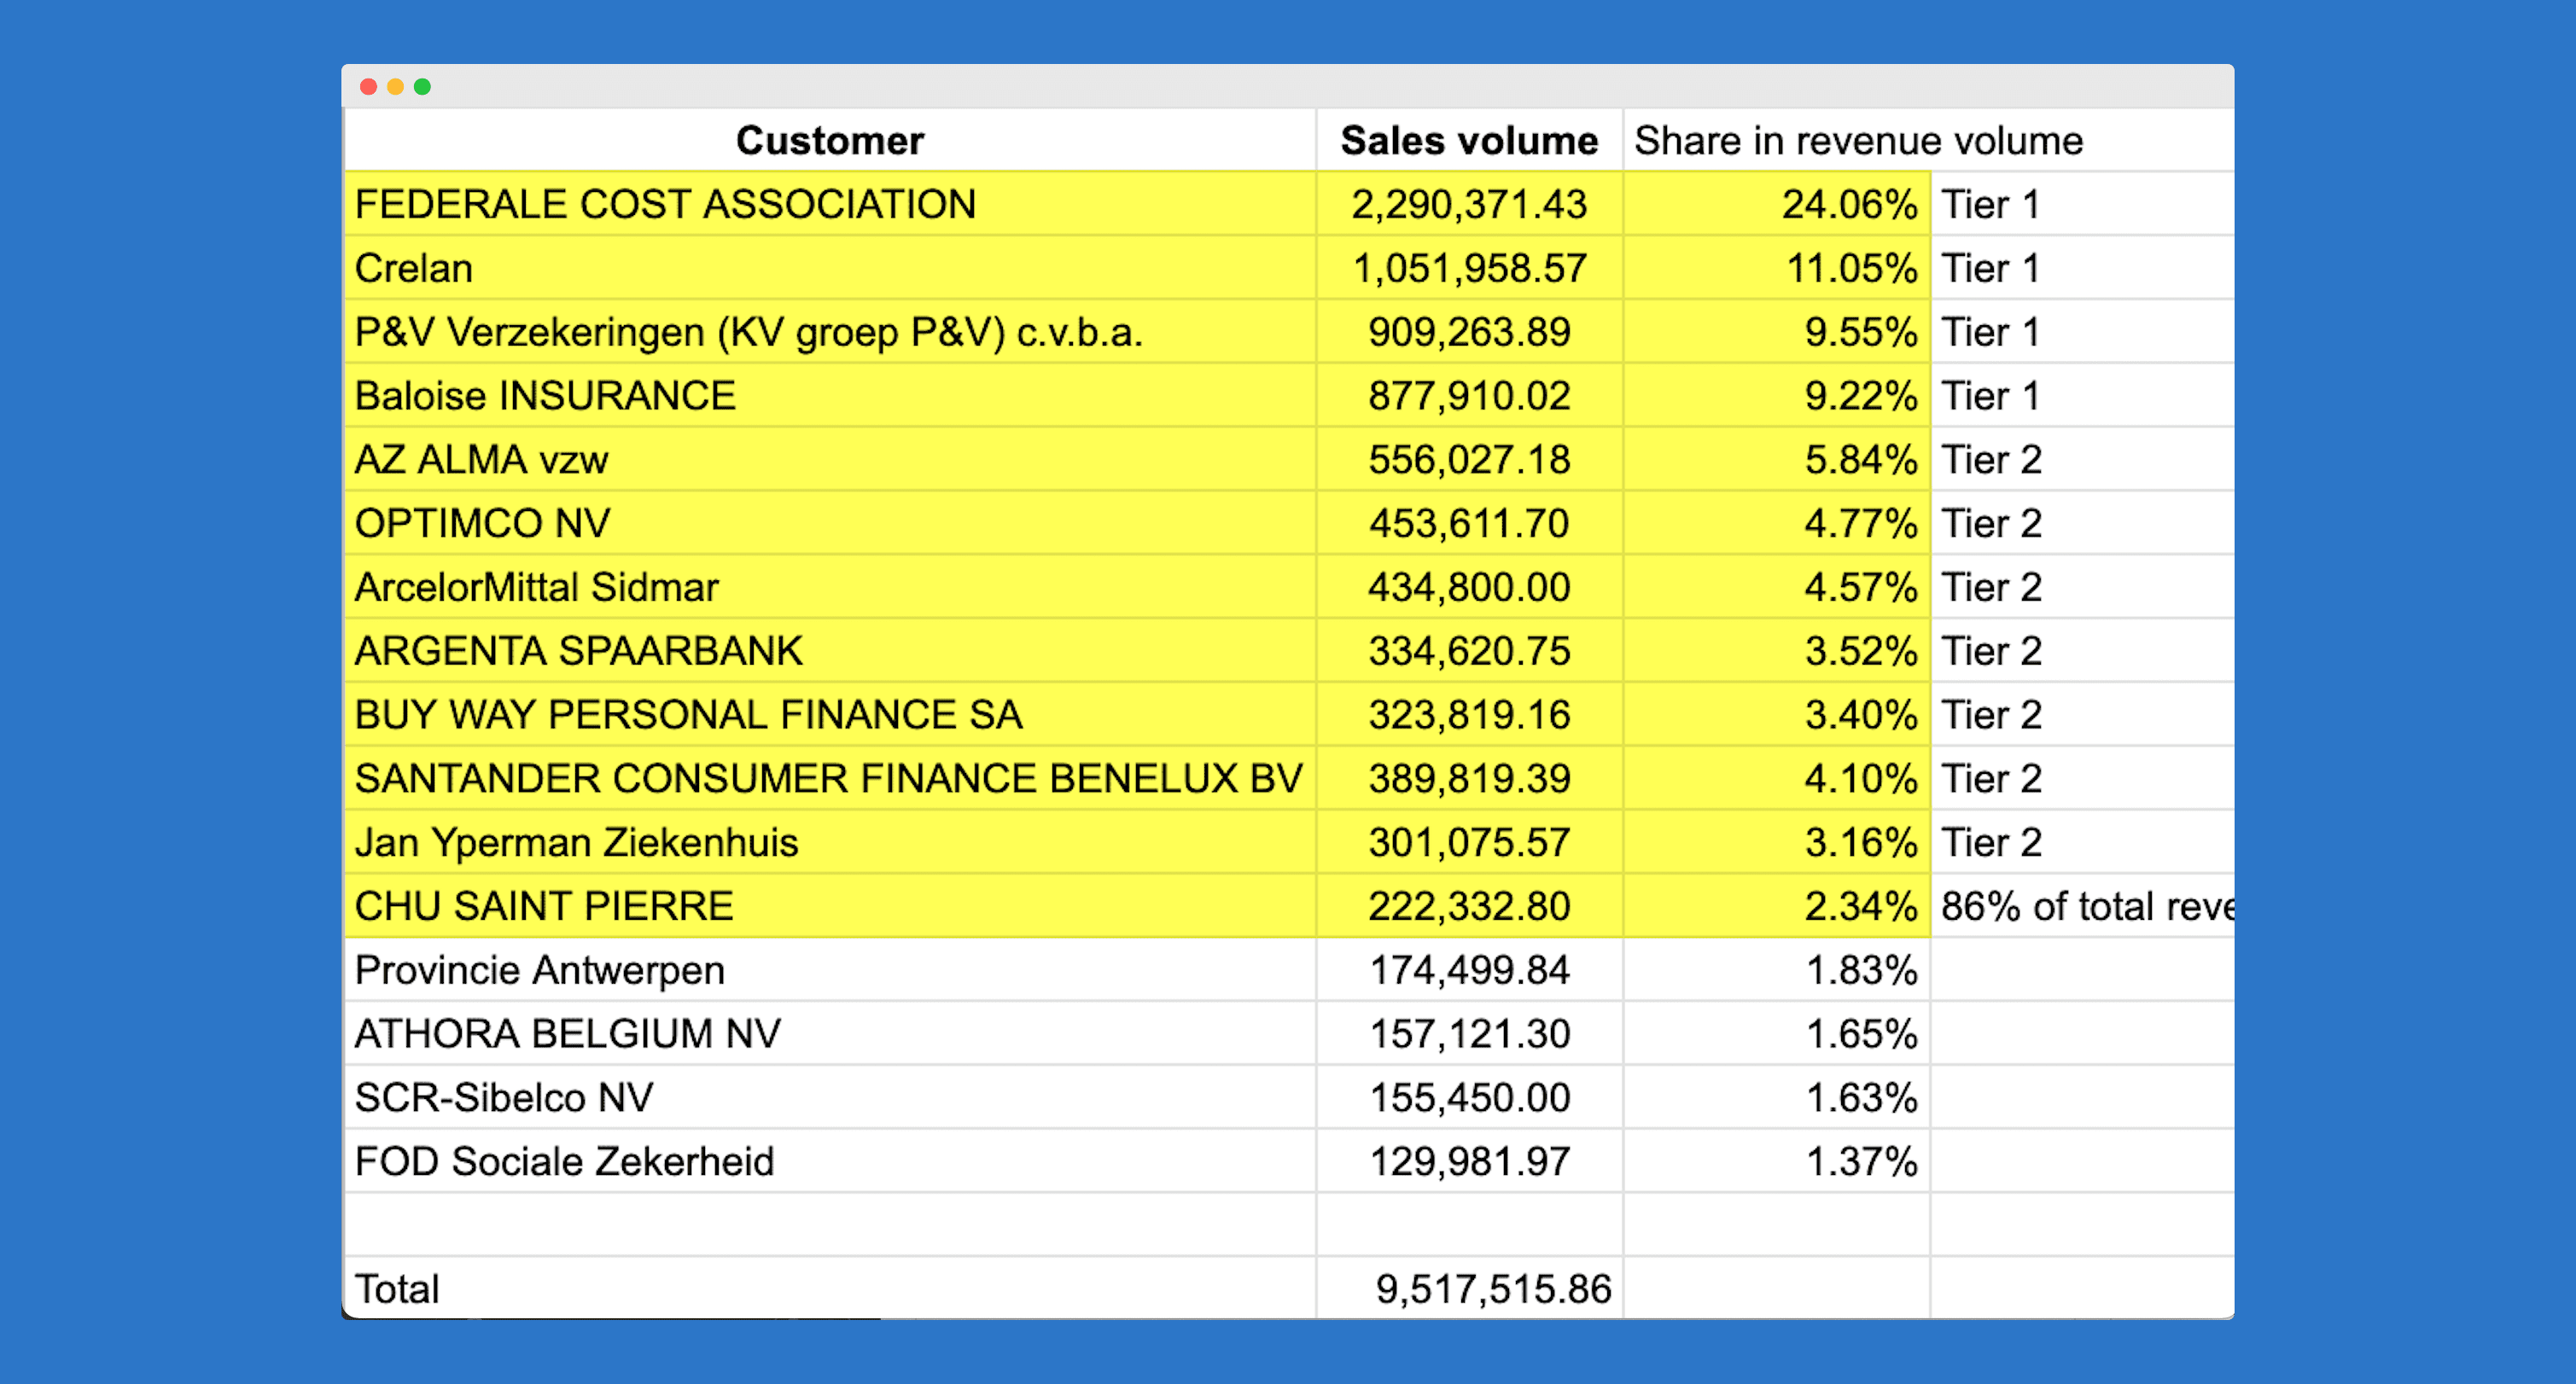Click the green zoom window control

click(x=423, y=86)
